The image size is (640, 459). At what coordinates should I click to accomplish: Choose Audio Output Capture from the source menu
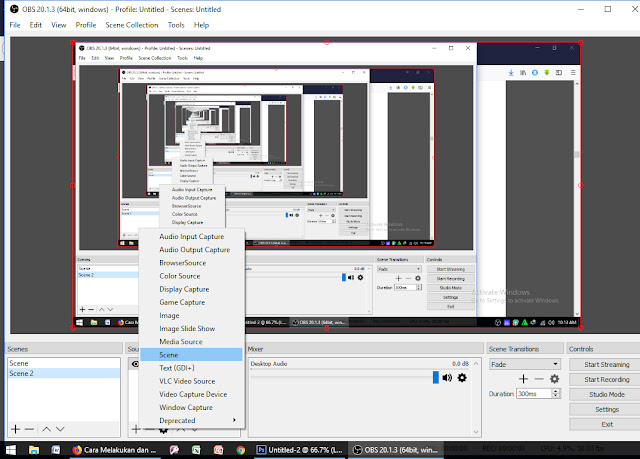191,250
